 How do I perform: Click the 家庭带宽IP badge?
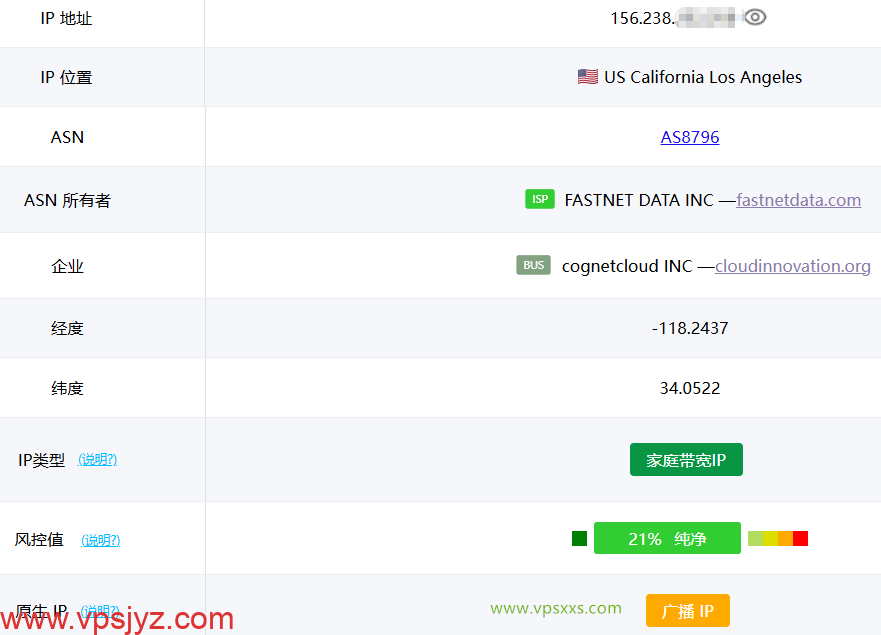click(x=686, y=460)
